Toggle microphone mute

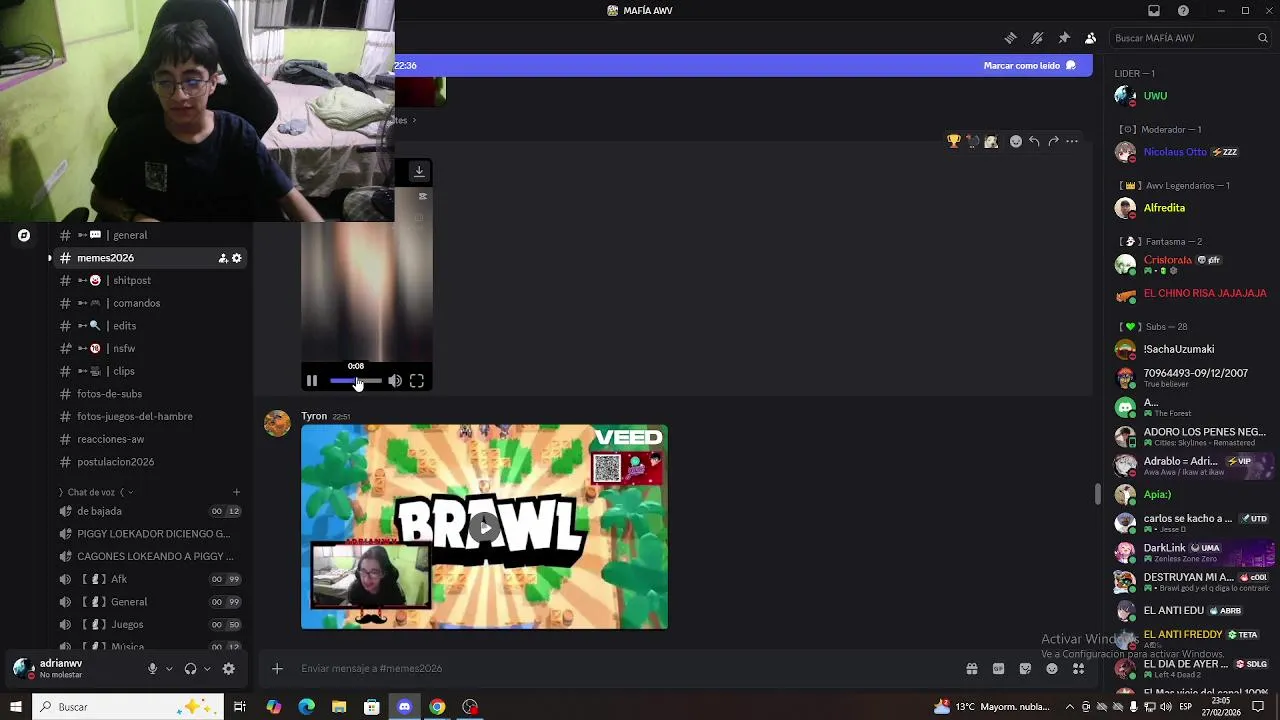(x=152, y=669)
